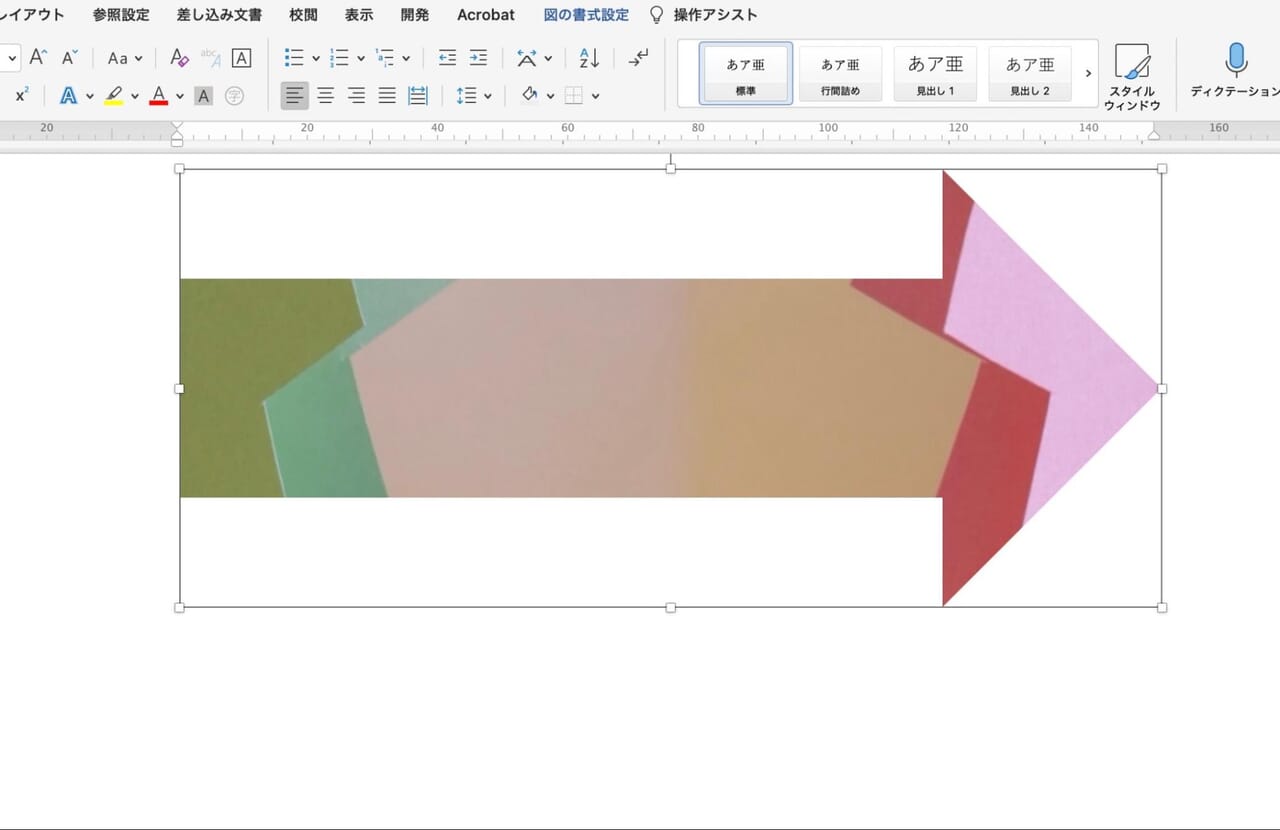The width and height of the screenshot is (1280, 830).
Task: Open the Style Window pane
Action: [x=1132, y=75]
